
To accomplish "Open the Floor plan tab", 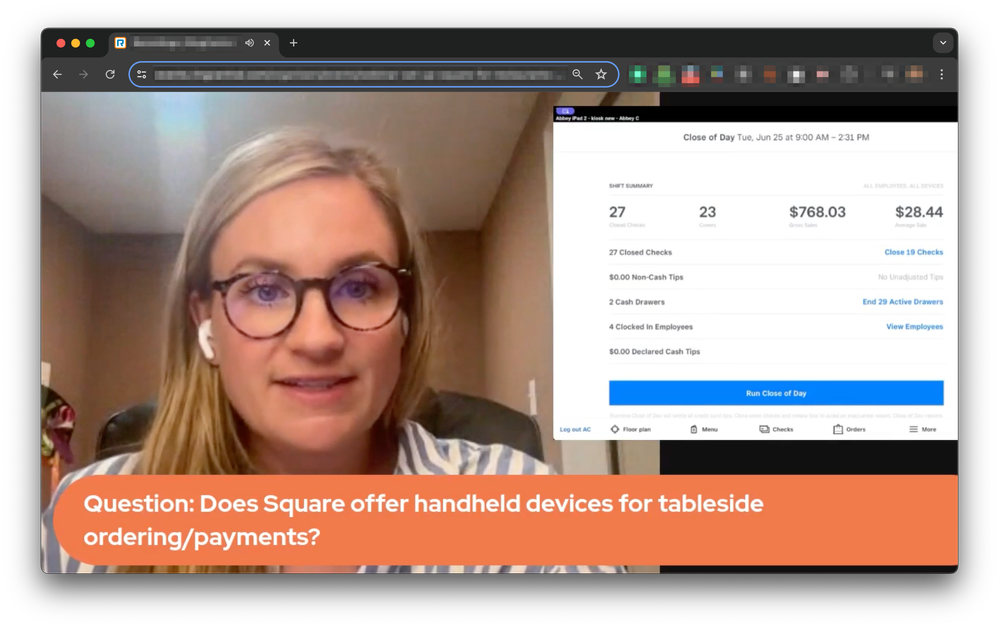I will [630, 429].
